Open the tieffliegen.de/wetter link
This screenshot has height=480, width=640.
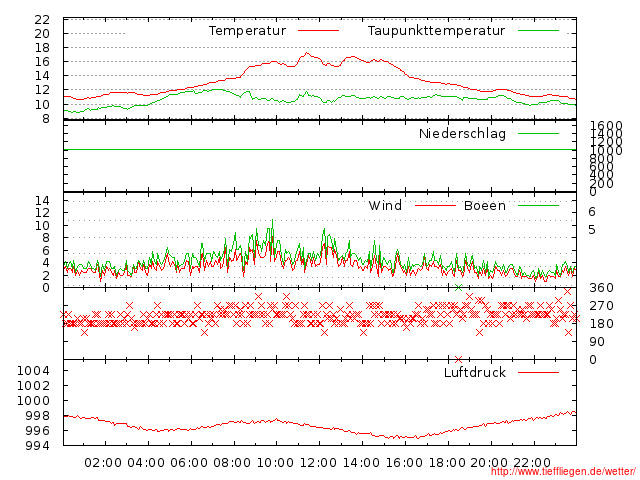point(563,472)
